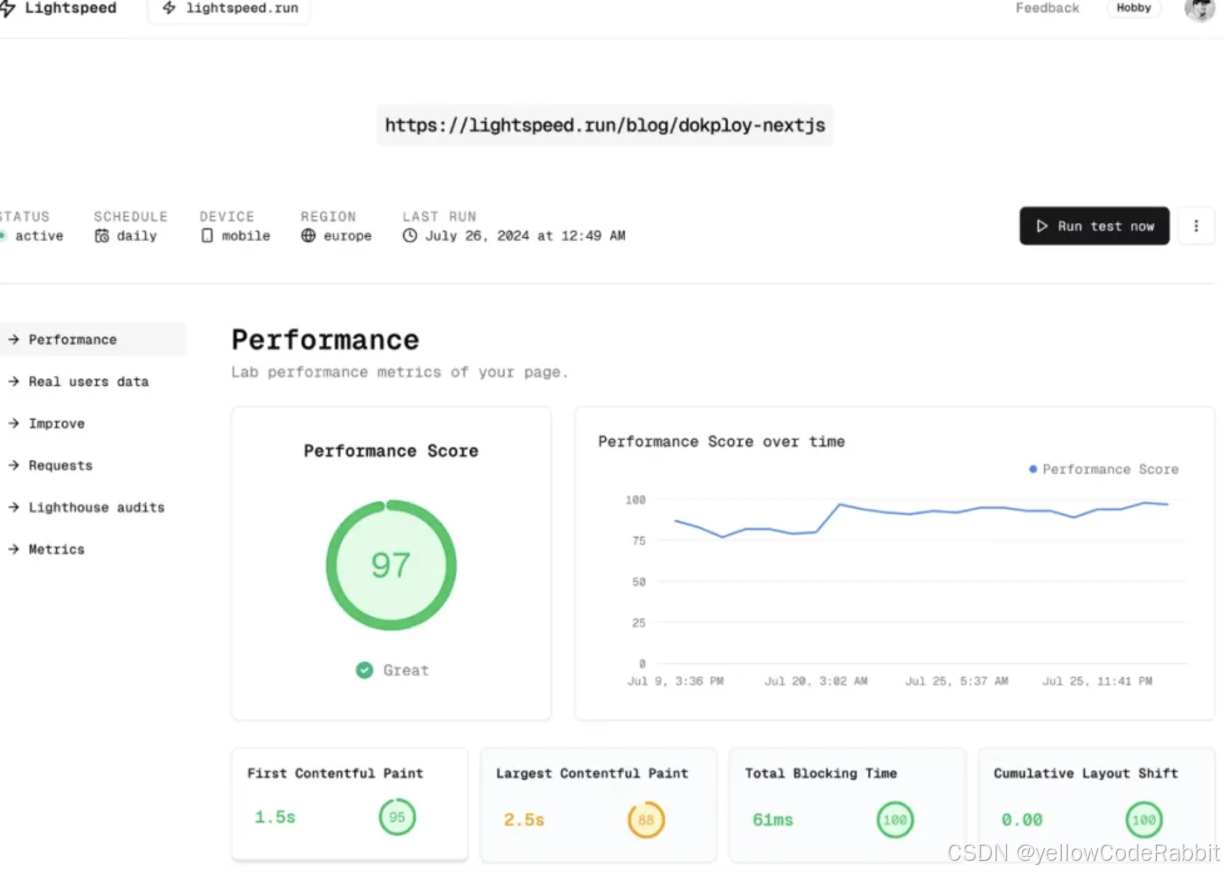This screenshot has height=872, width=1224.
Task: Click the page URL dokploy-nextjs box
Action: (605, 126)
